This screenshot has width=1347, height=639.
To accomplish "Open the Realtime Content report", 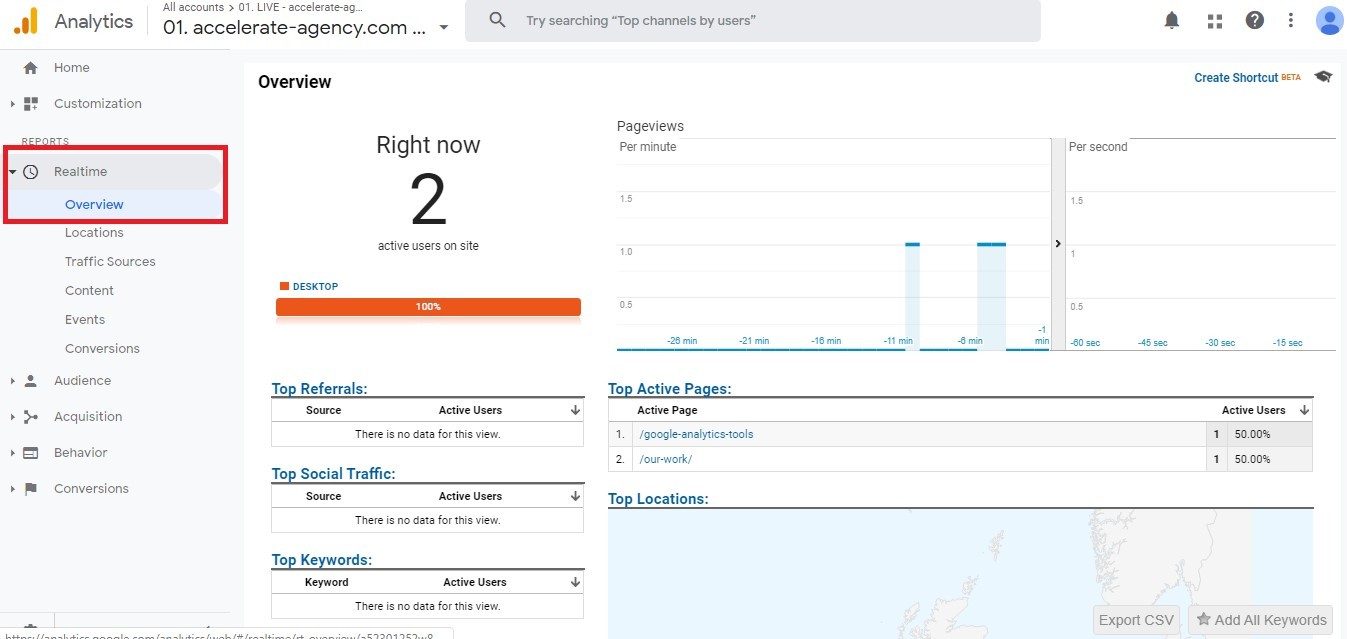I will [89, 291].
